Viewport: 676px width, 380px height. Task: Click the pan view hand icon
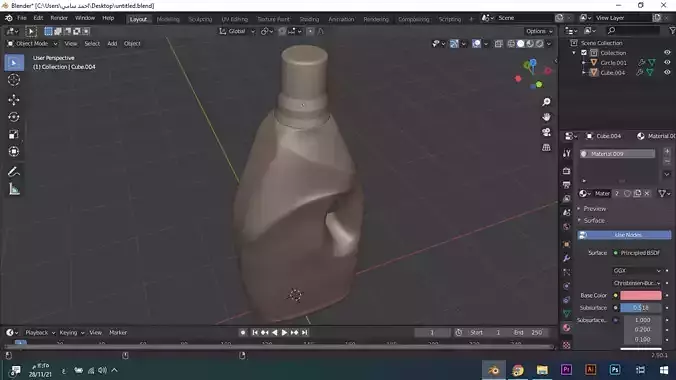coord(546,117)
